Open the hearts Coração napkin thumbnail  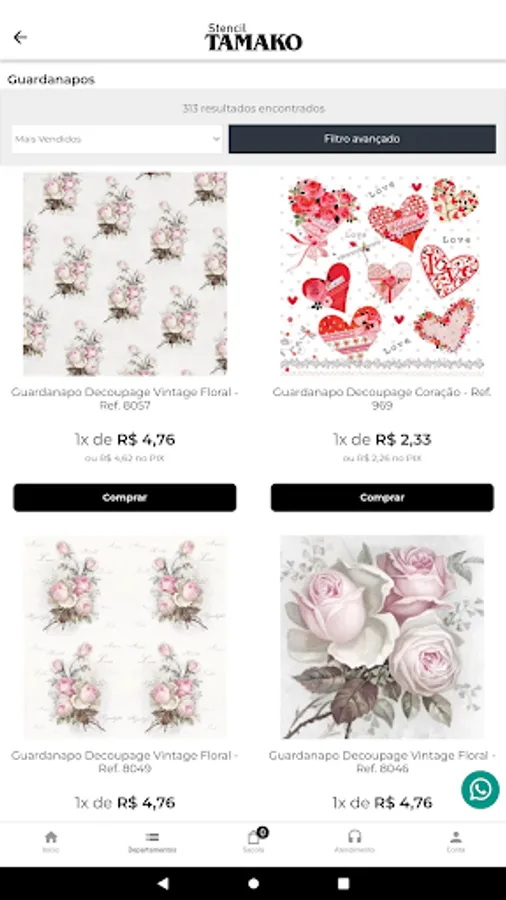[382, 274]
